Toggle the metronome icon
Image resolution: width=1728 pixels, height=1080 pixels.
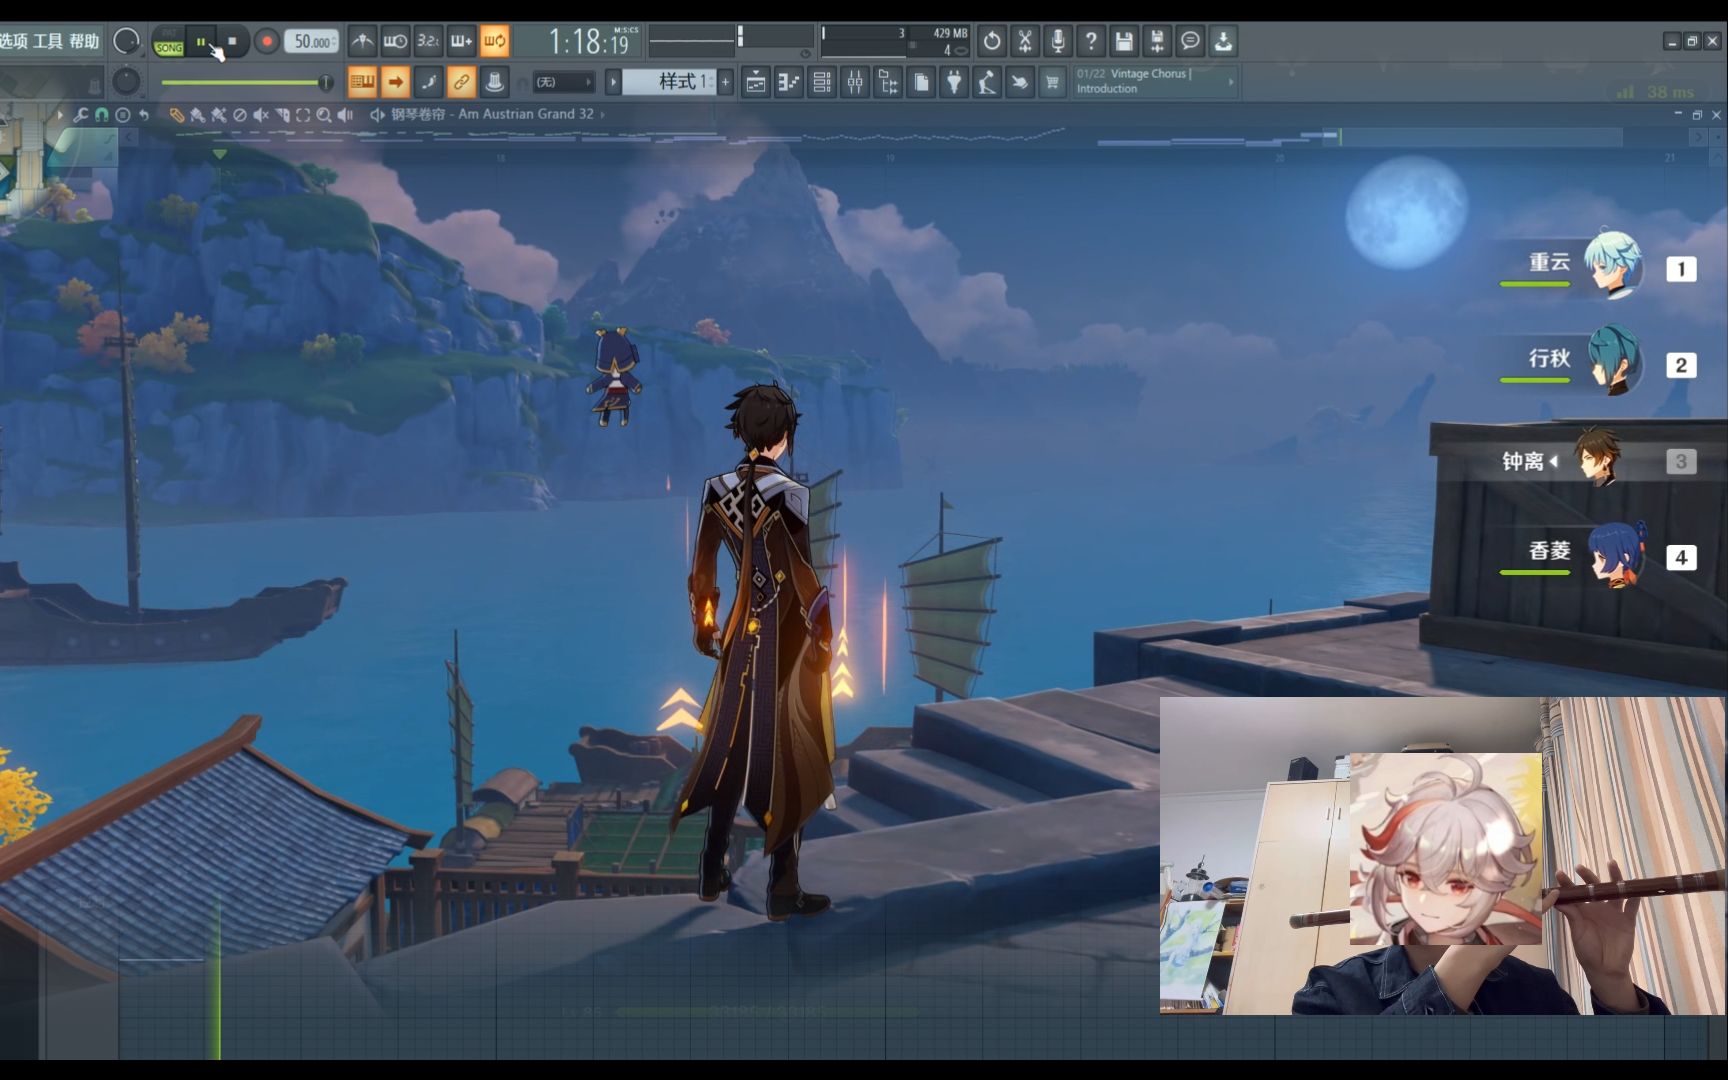pyautogui.click(x=362, y=41)
